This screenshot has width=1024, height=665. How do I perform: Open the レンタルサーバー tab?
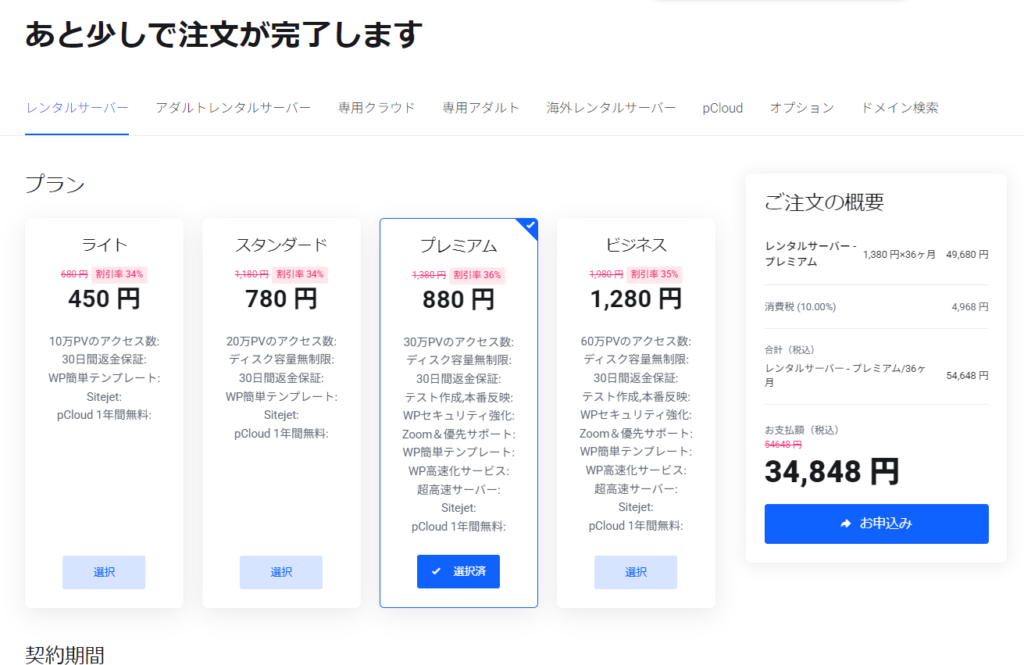[x=77, y=108]
